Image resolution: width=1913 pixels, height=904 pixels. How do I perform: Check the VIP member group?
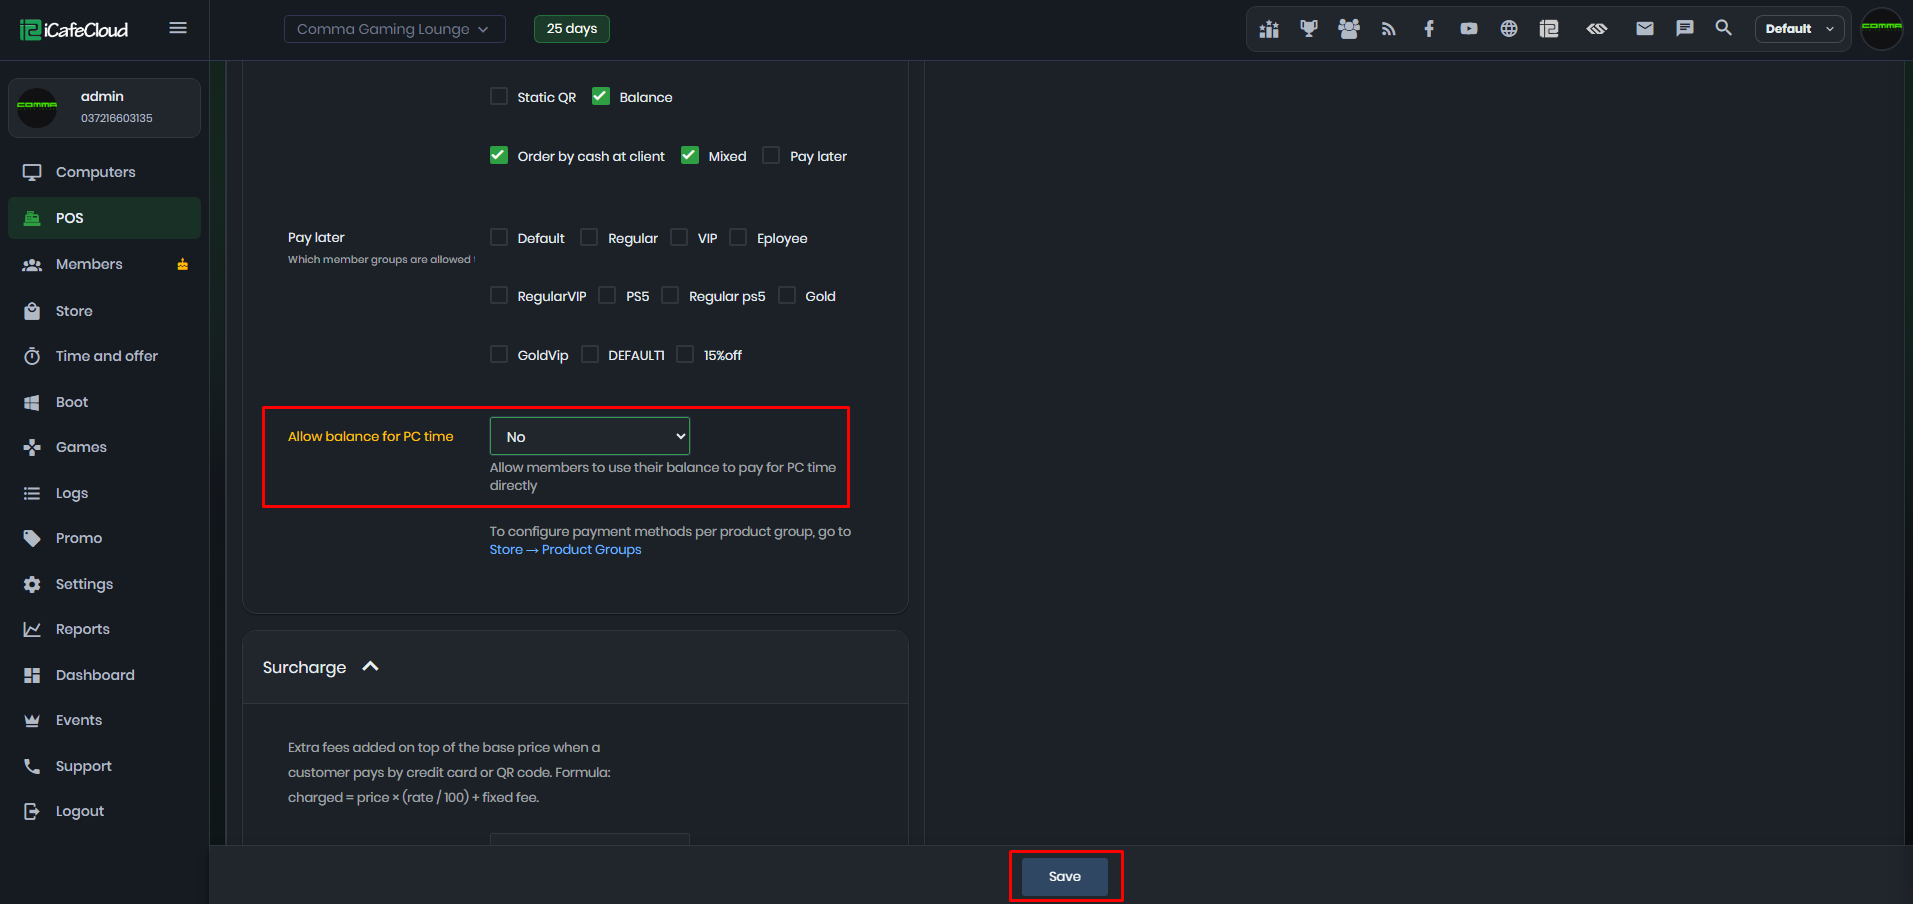coord(679,237)
